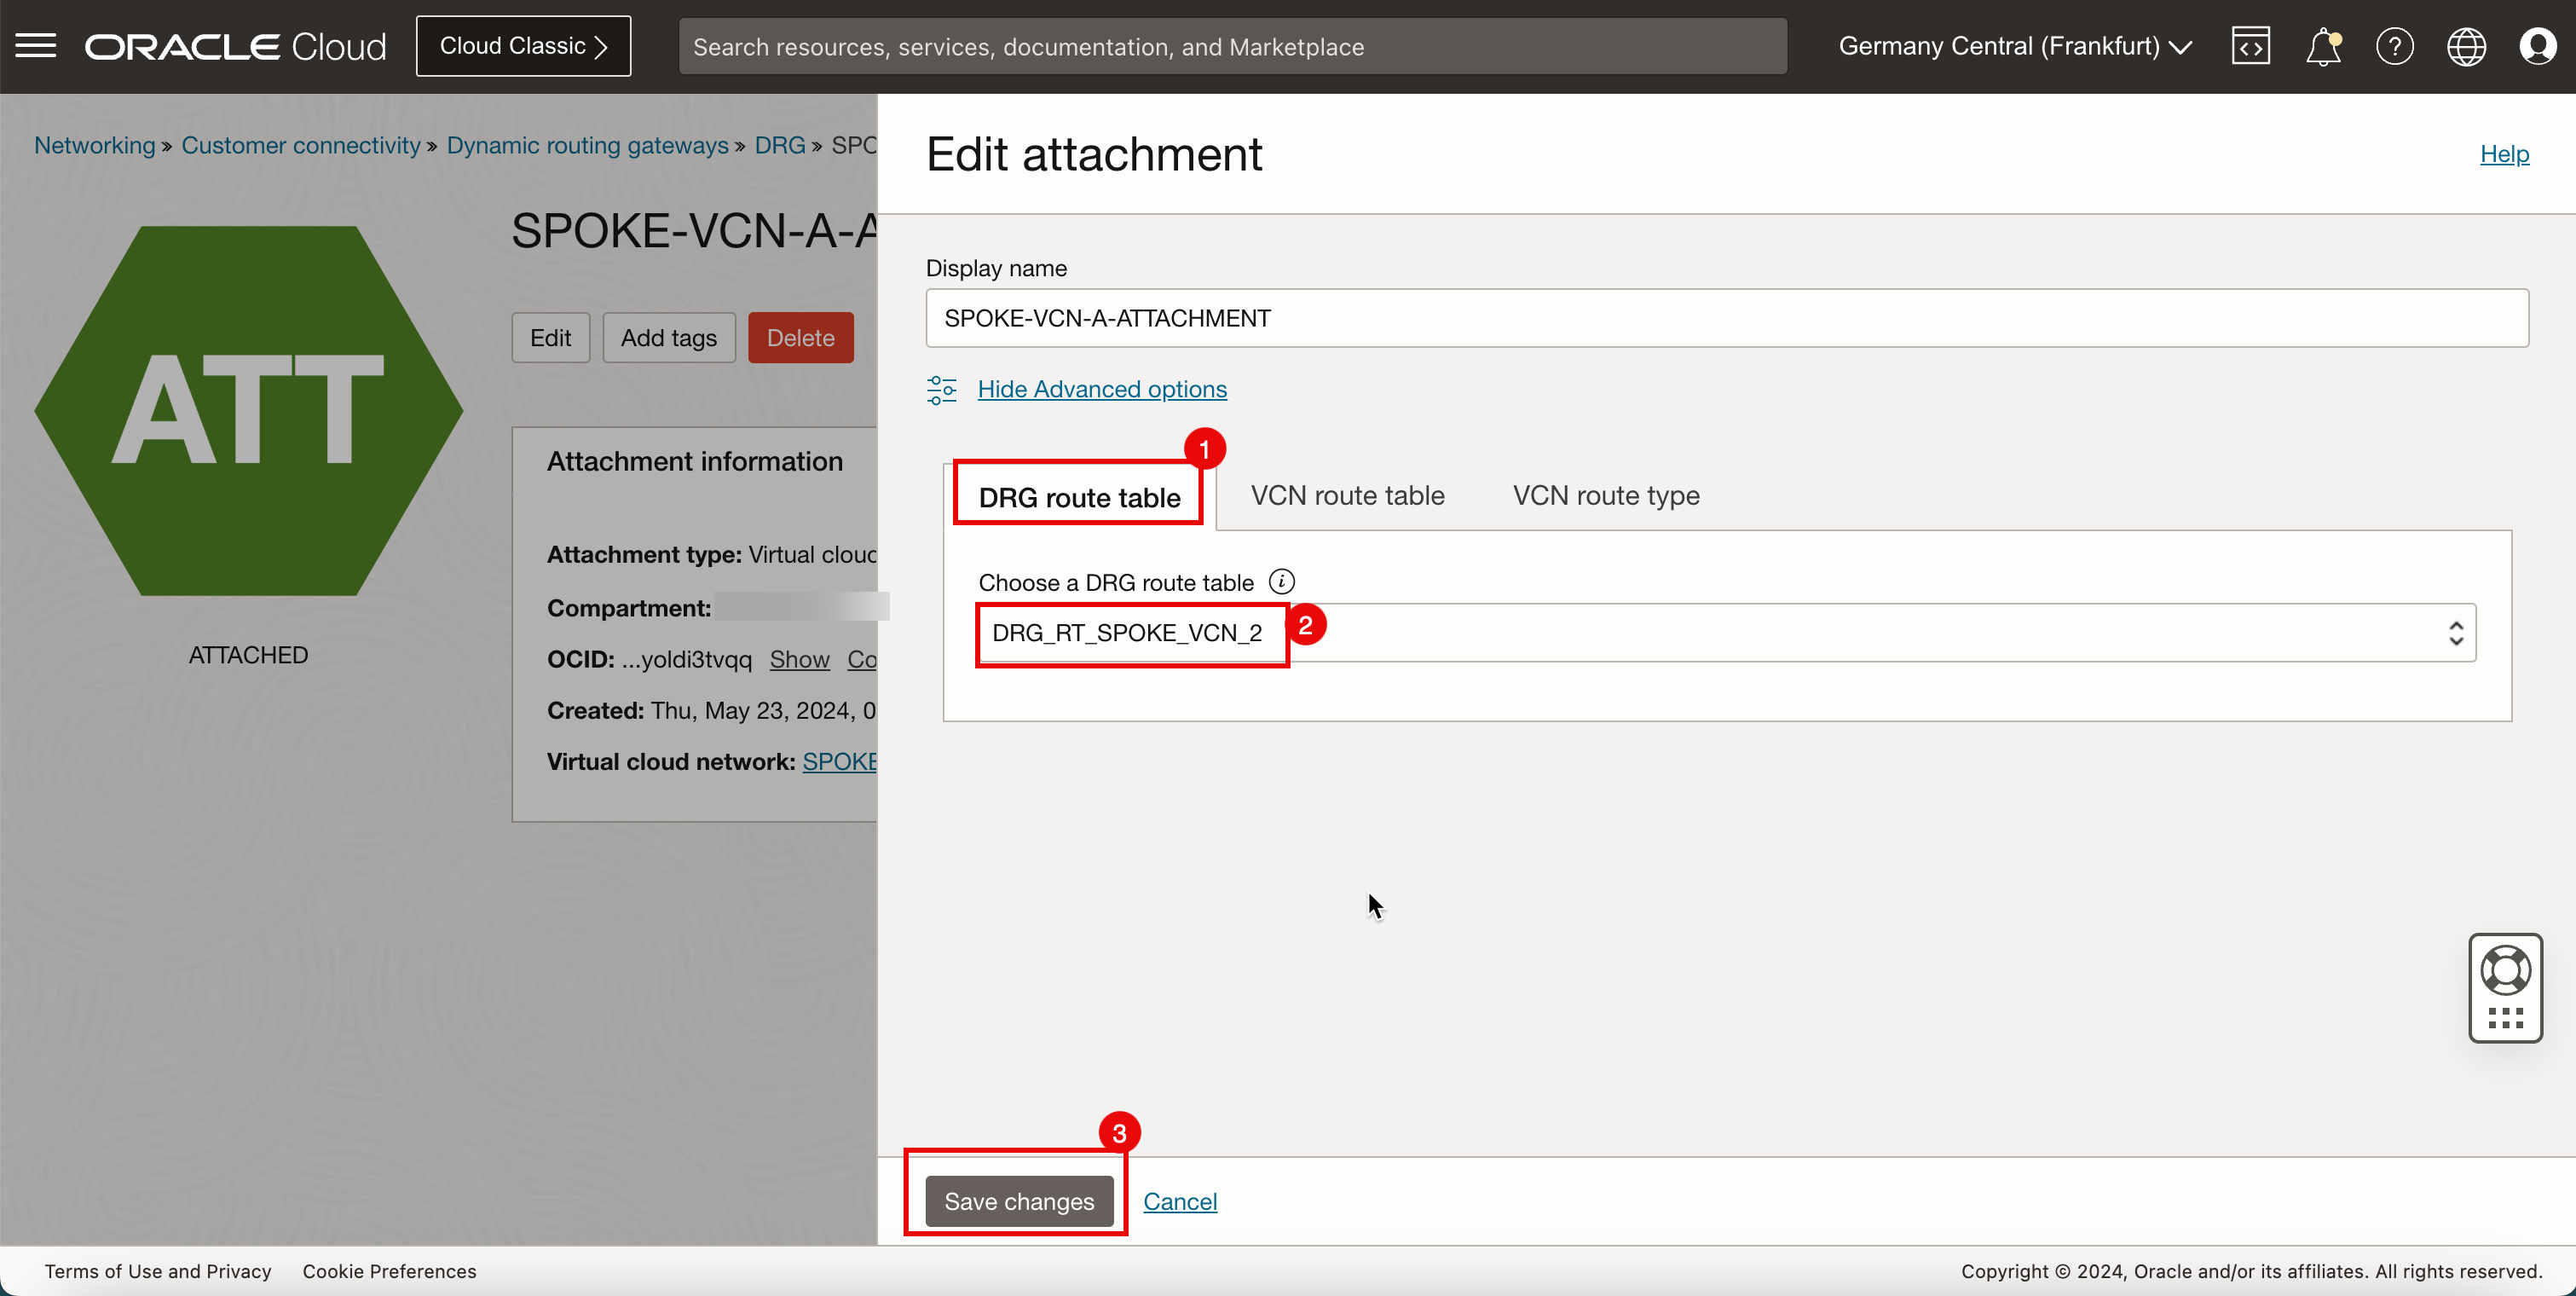
Task: Click the Cancel link
Action: (1181, 1201)
